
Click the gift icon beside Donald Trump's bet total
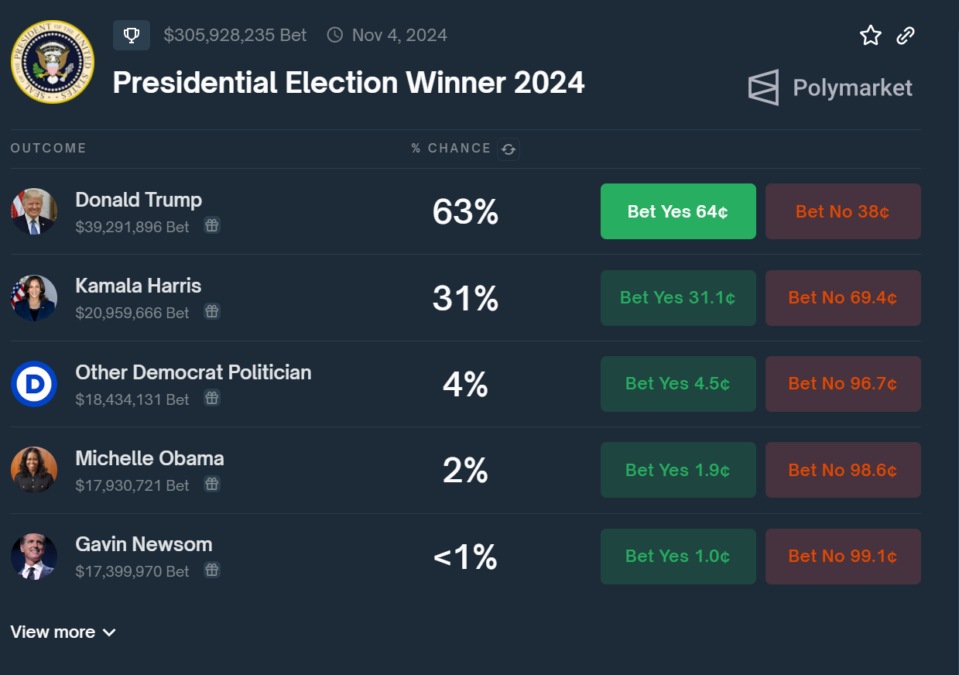(x=211, y=227)
